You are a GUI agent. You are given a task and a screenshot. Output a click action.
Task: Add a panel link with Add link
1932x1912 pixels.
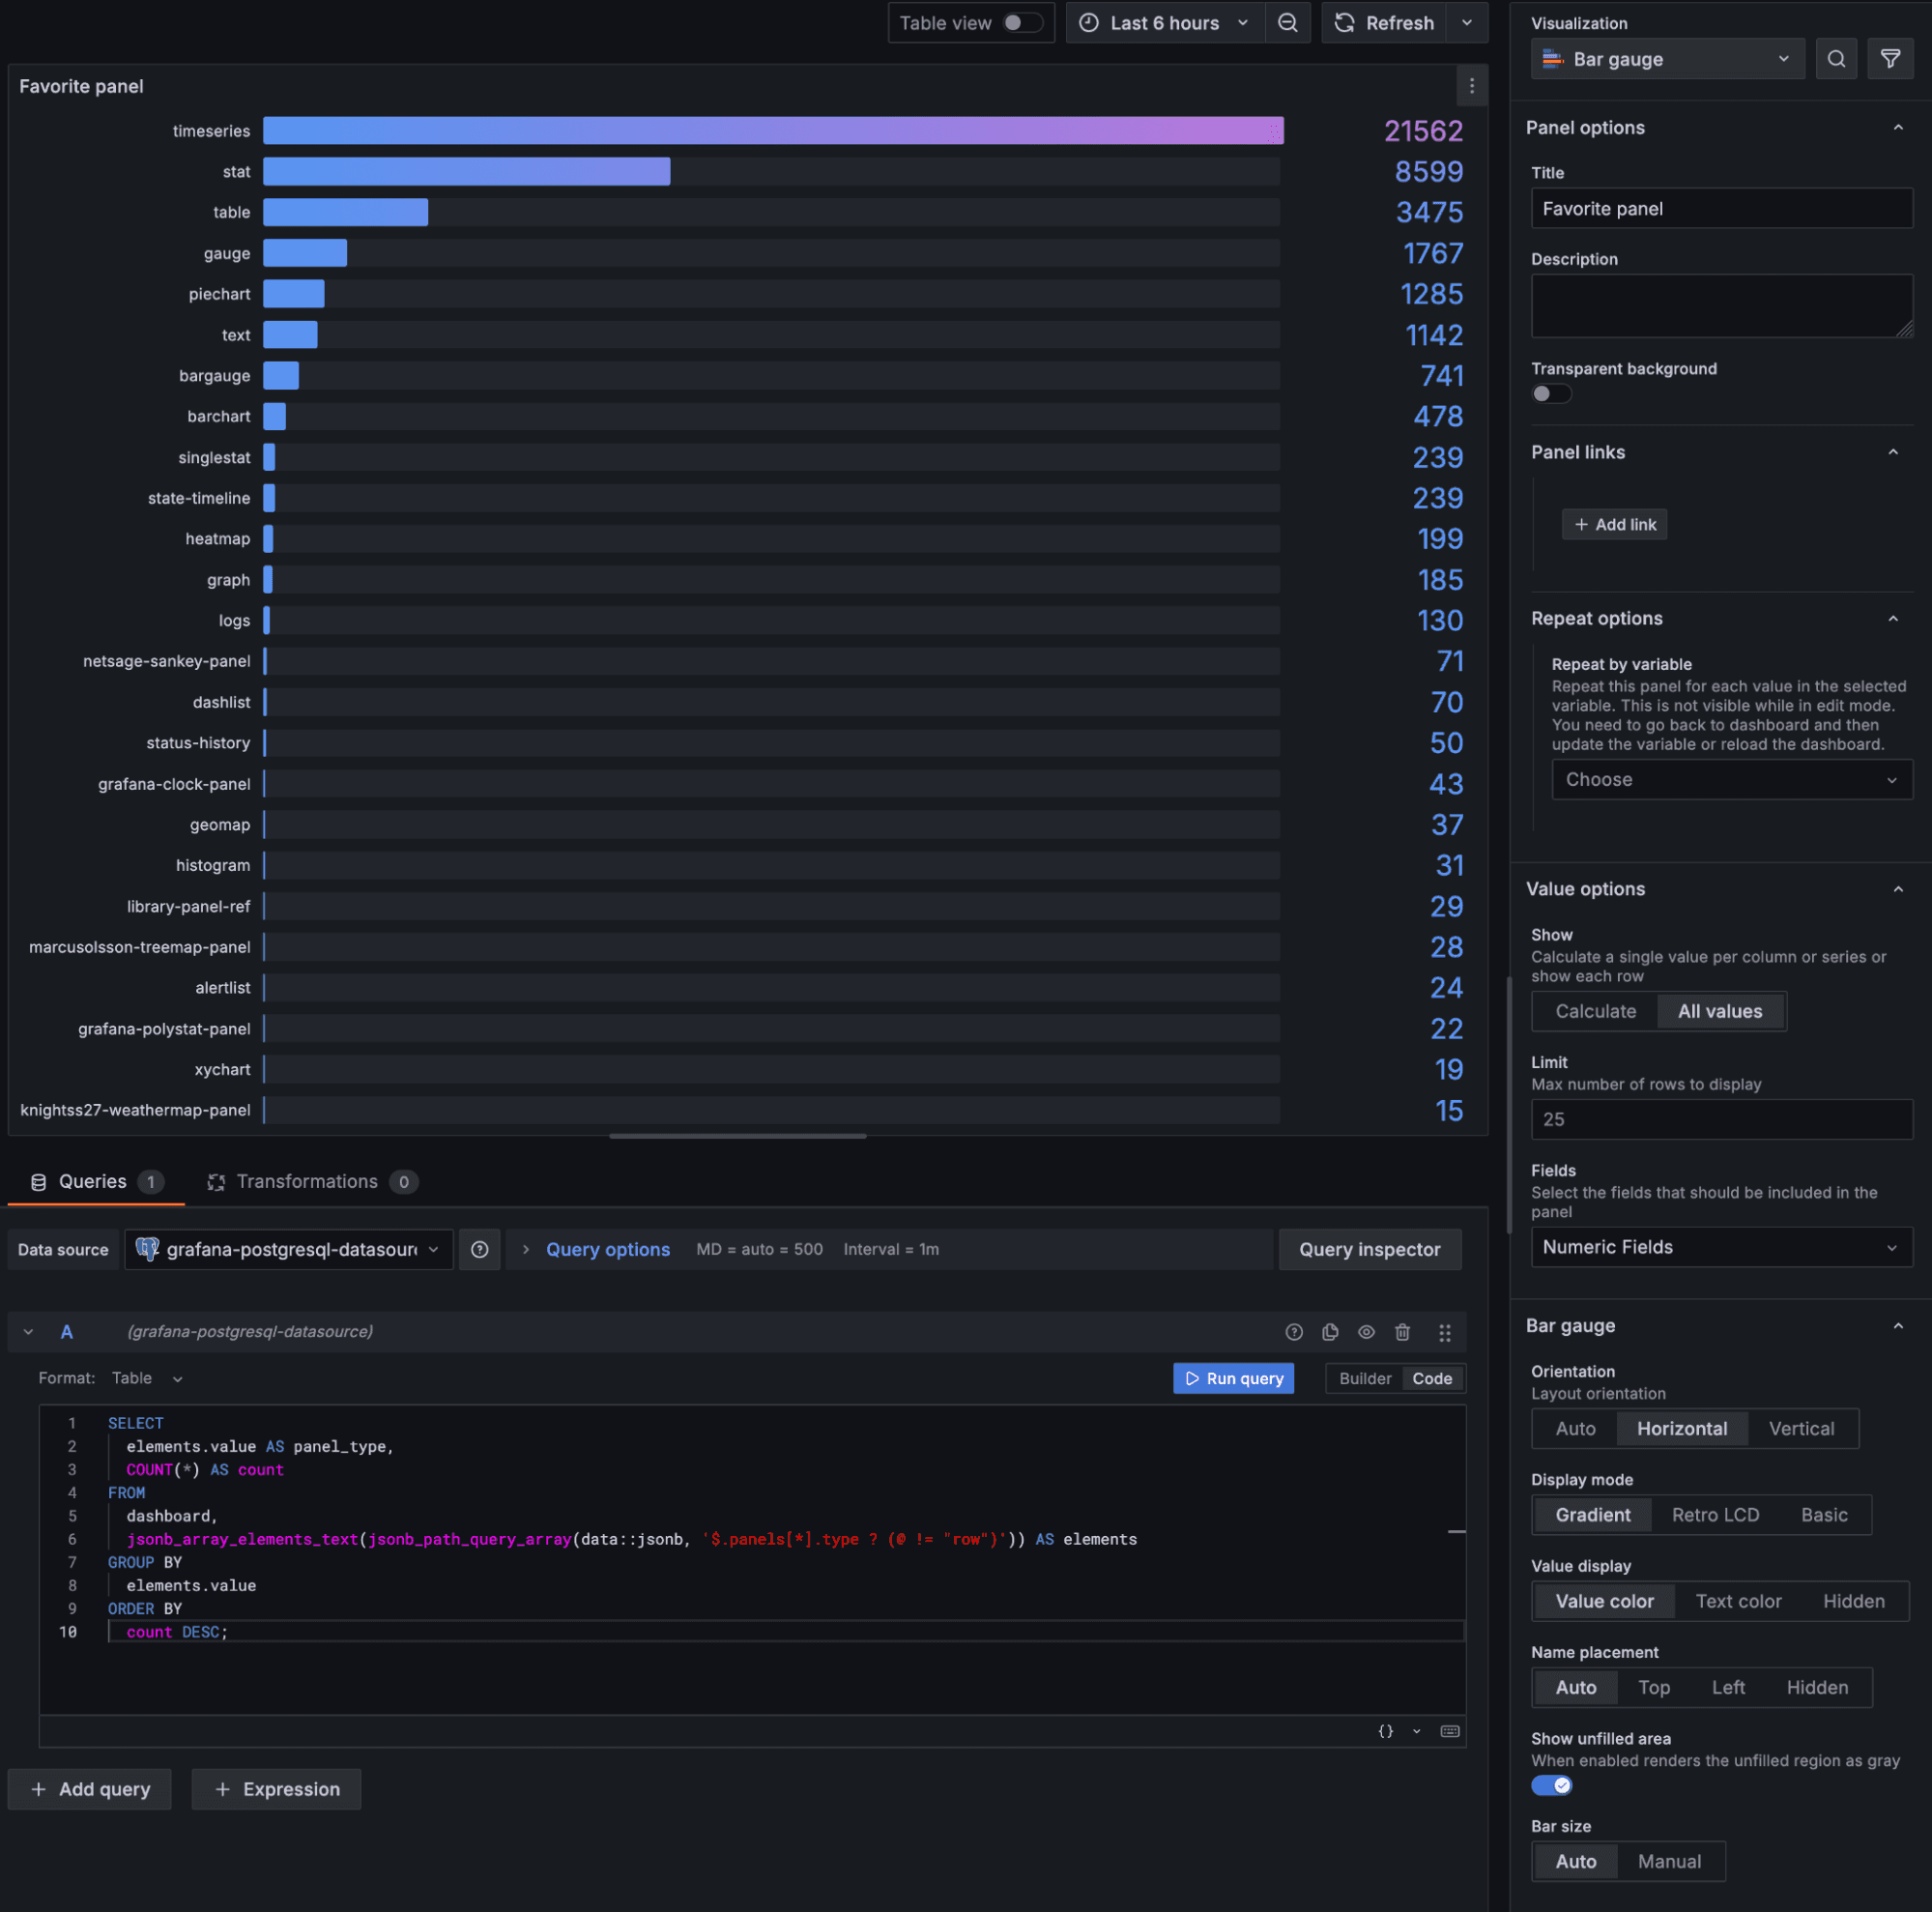[x=1614, y=523]
